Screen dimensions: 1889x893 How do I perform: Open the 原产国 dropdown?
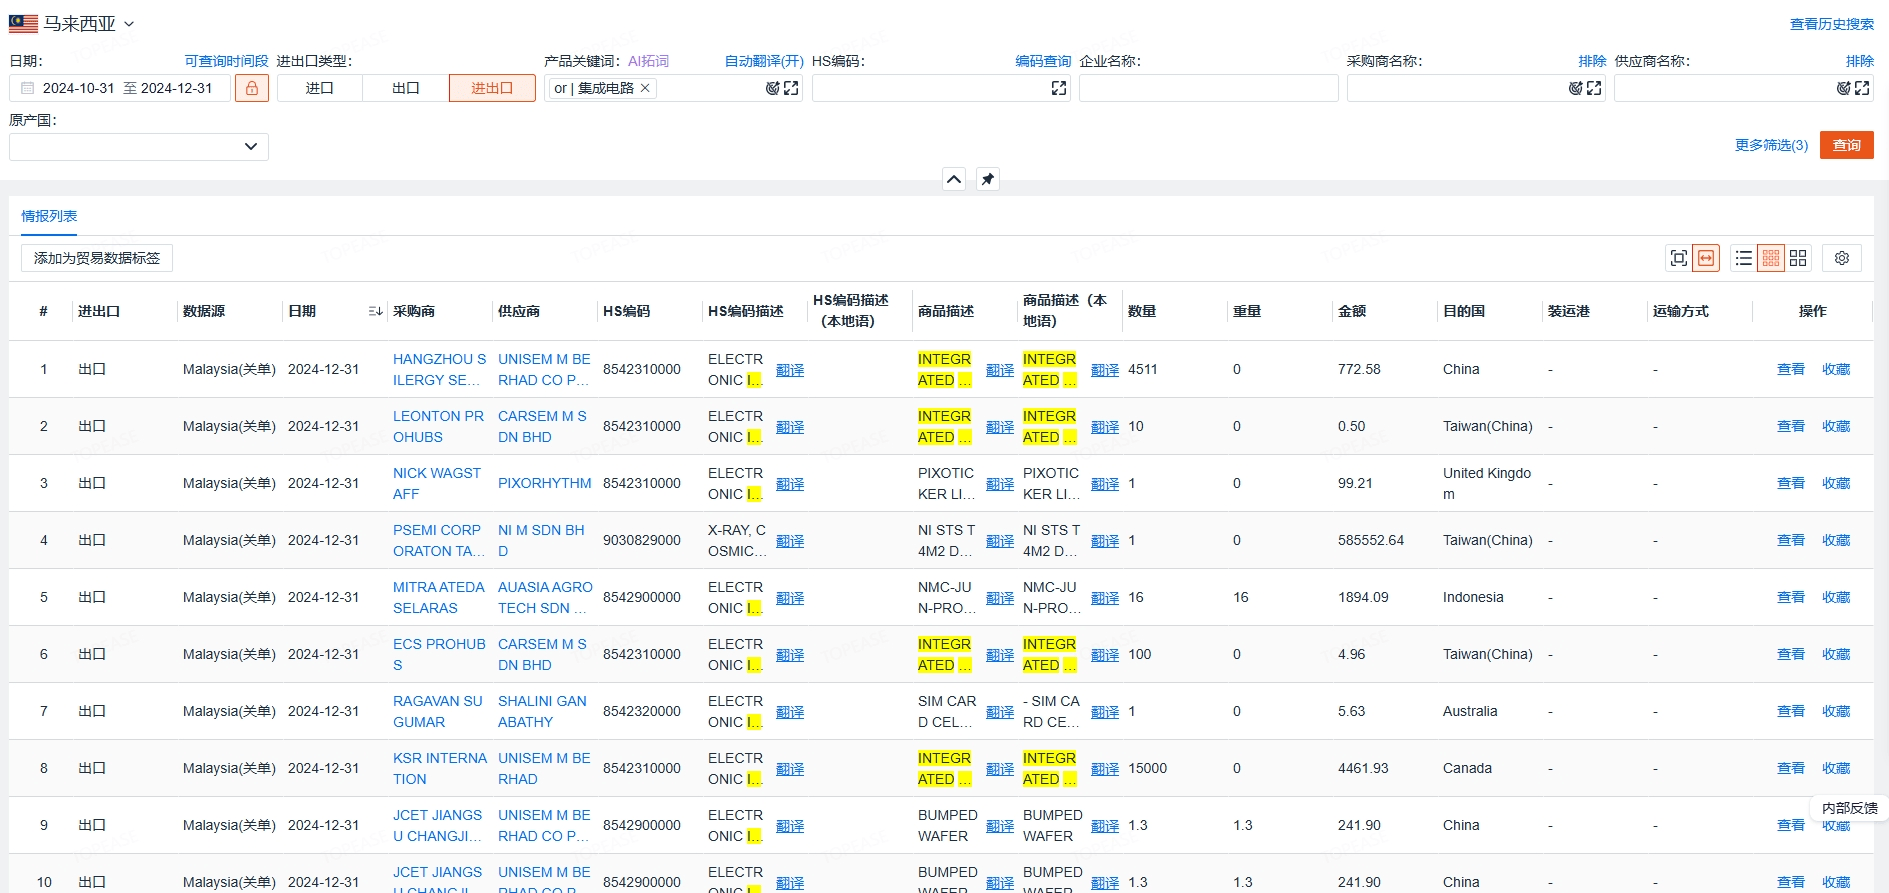coord(139,147)
